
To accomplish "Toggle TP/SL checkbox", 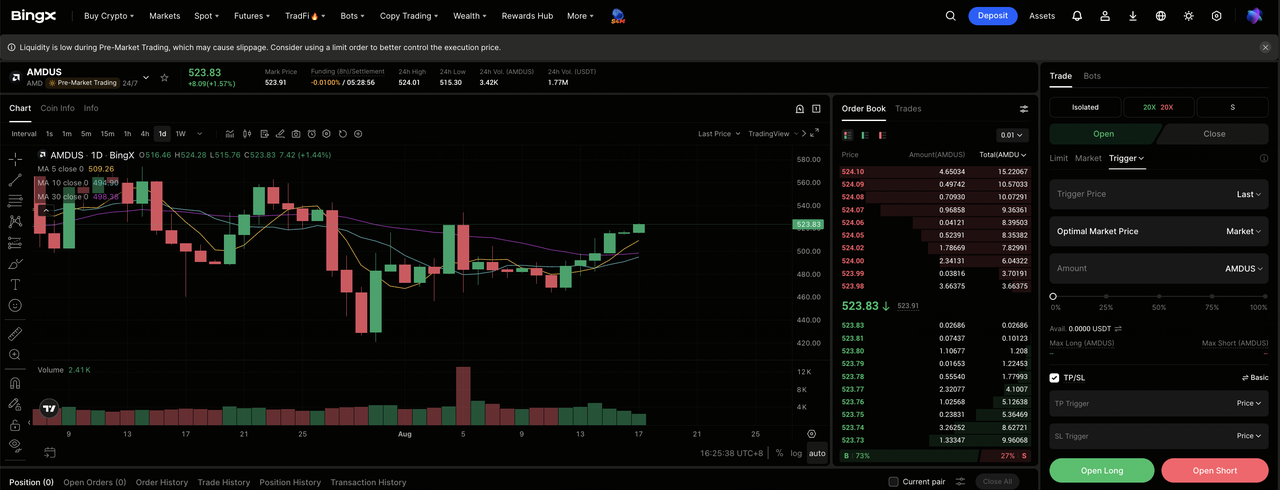I will [1054, 378].
